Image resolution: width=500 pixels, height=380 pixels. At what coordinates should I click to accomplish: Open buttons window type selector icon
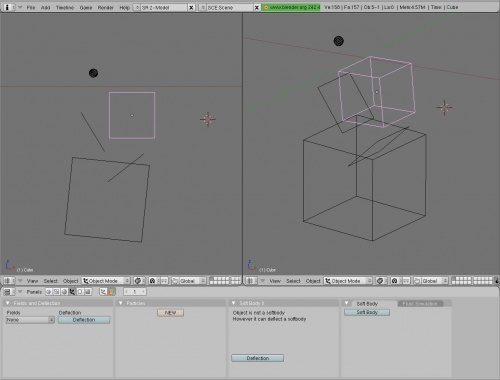(x=9, y=292)
